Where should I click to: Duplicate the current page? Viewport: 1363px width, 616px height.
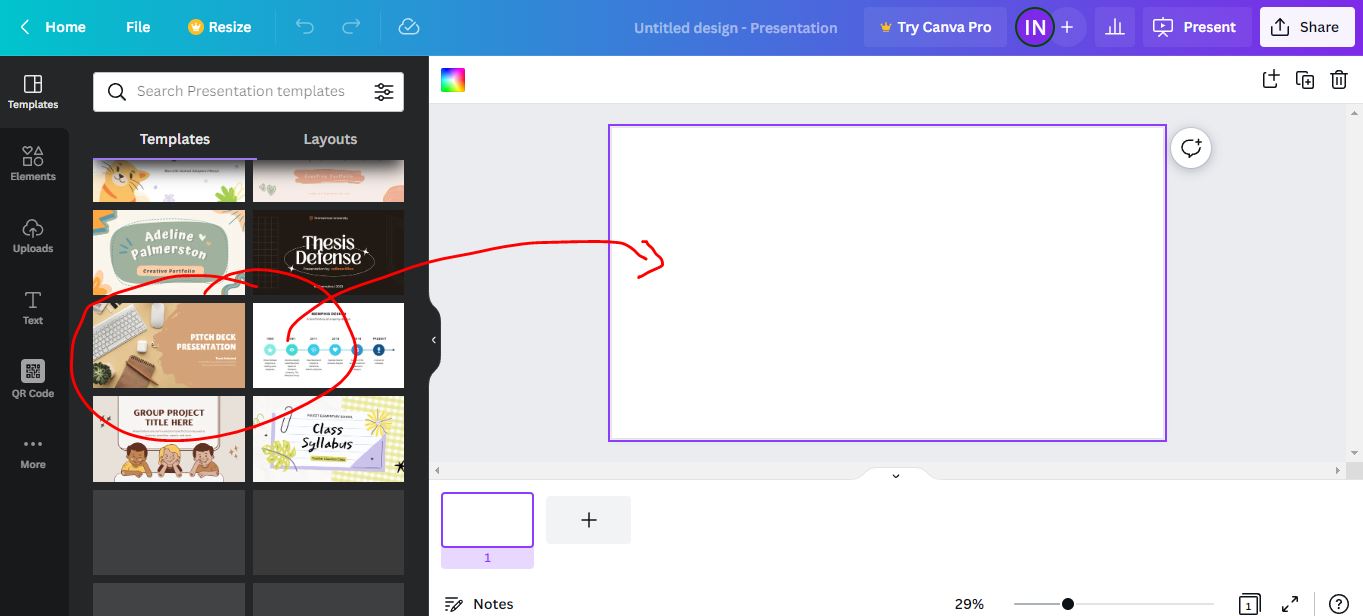1304,79
